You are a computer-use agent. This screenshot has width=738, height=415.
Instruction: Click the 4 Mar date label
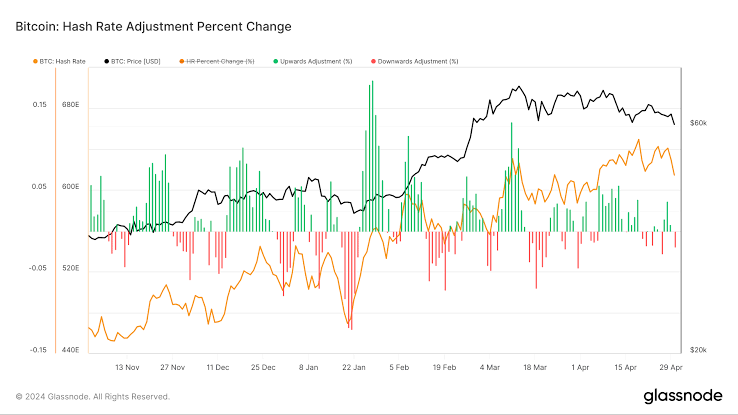click(490, 367)
